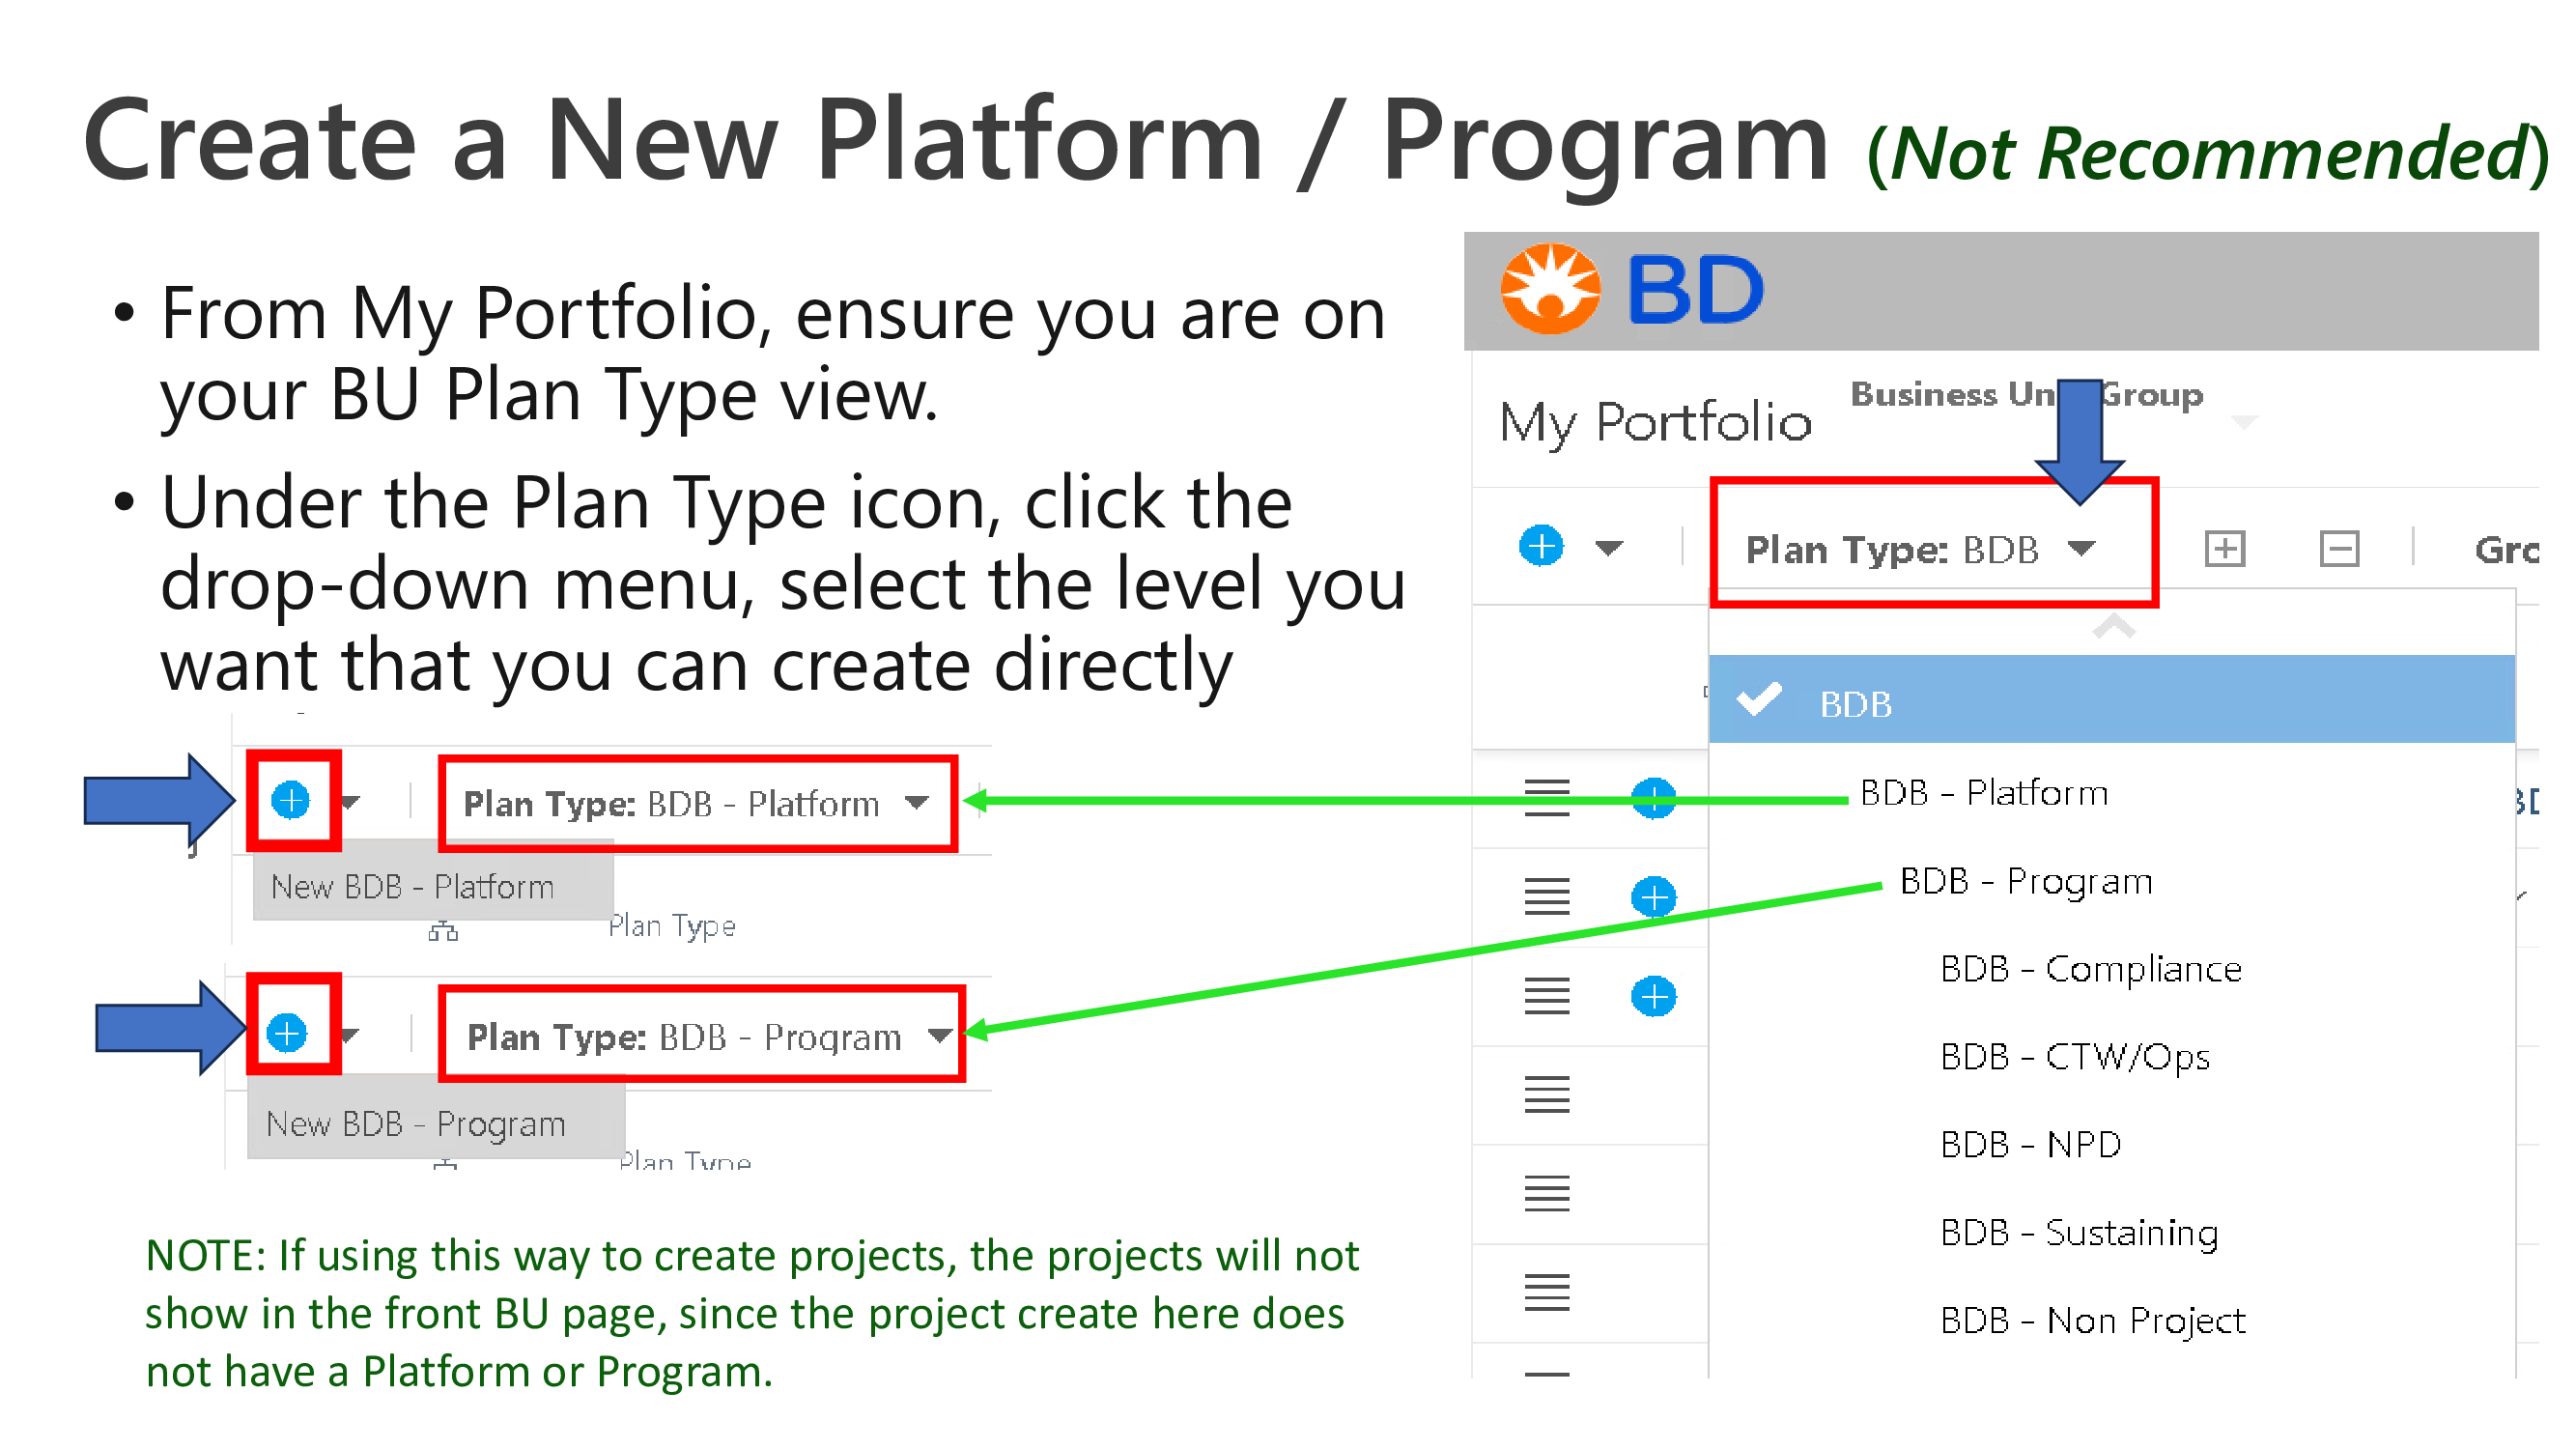Click the expand all plus-box icon
This screenshot has height=1449, width=2576.
pyautogui.click(x=2224, y=548)
